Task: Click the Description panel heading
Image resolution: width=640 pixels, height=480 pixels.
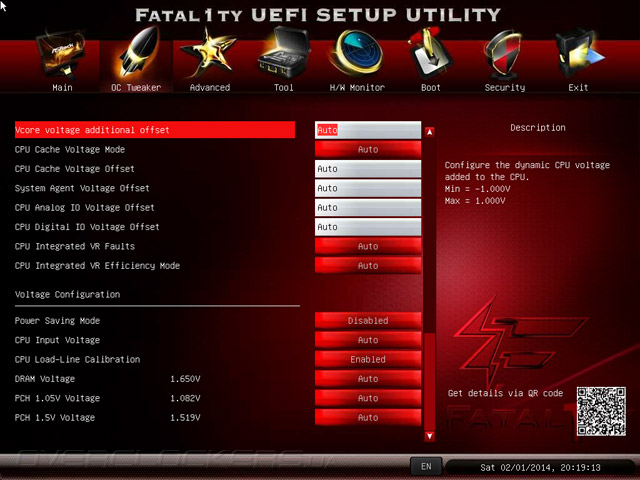Action: 538,128
